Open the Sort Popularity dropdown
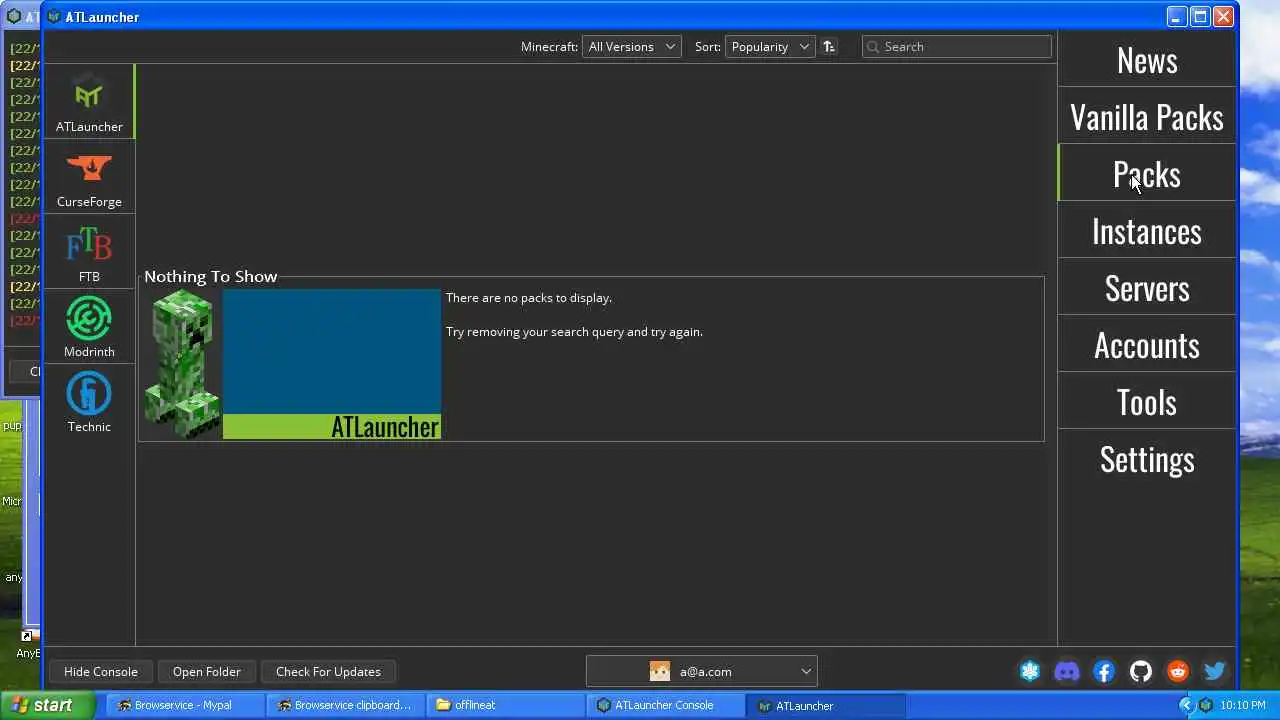Screen dimensions: 1280x720 [x=770, y=47]
